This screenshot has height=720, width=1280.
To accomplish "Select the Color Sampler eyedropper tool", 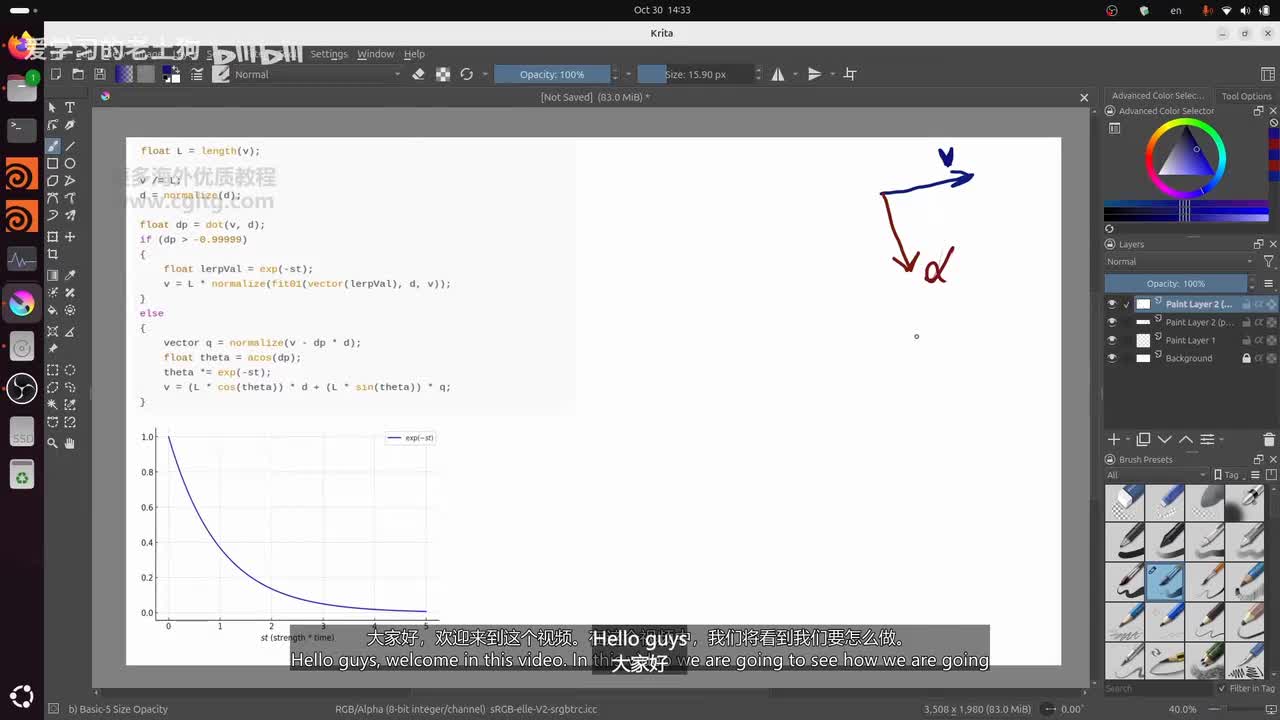I will (70, 275).
